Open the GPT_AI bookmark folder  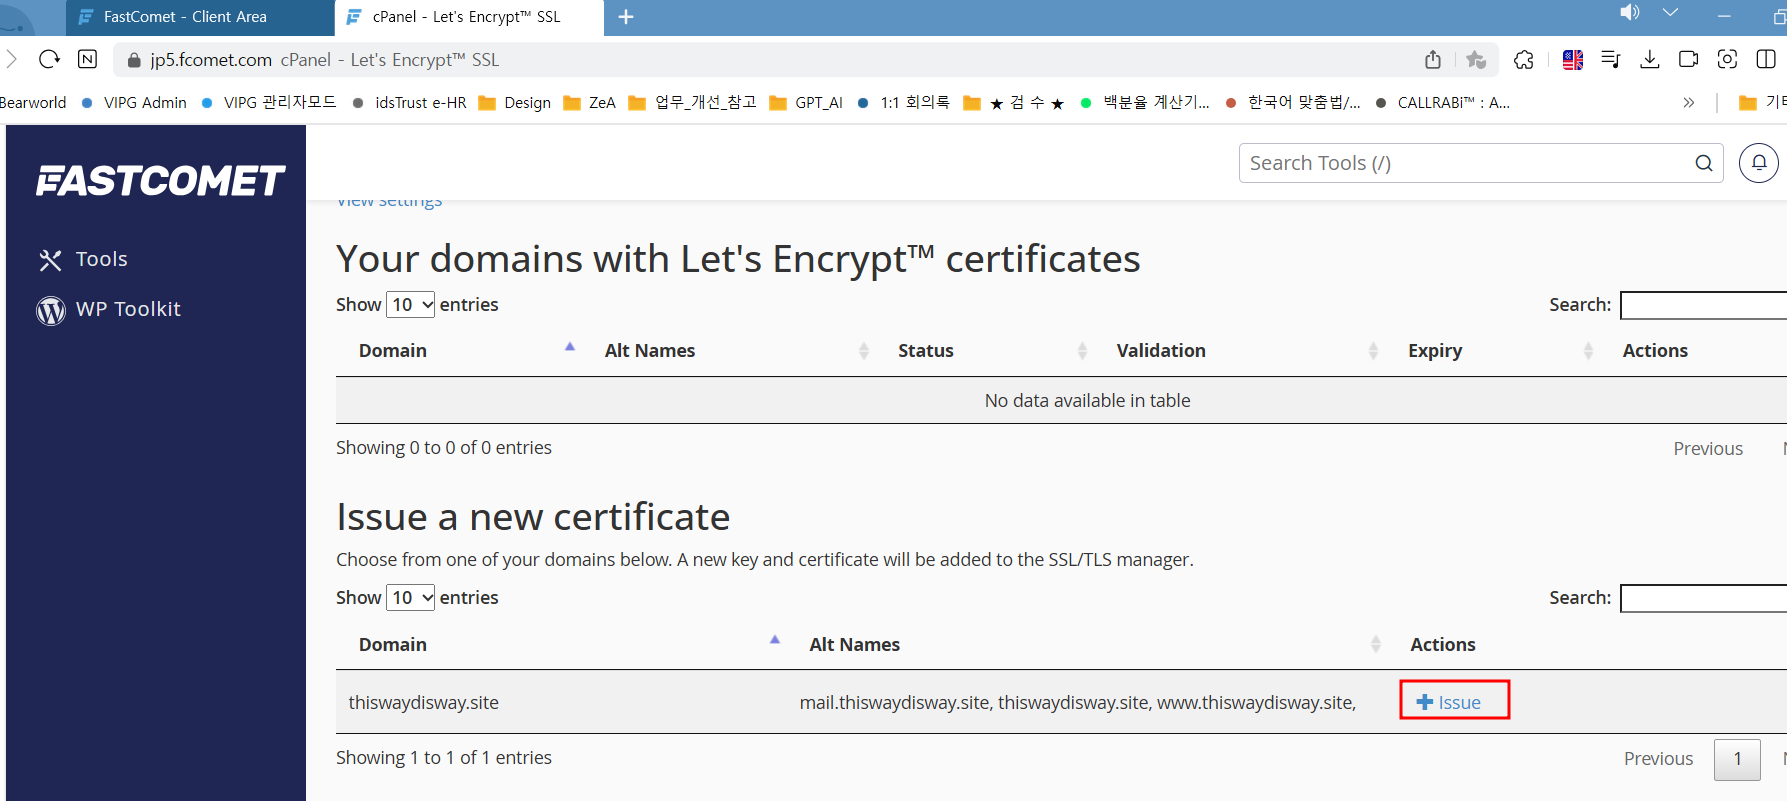[x=807, y=103]
